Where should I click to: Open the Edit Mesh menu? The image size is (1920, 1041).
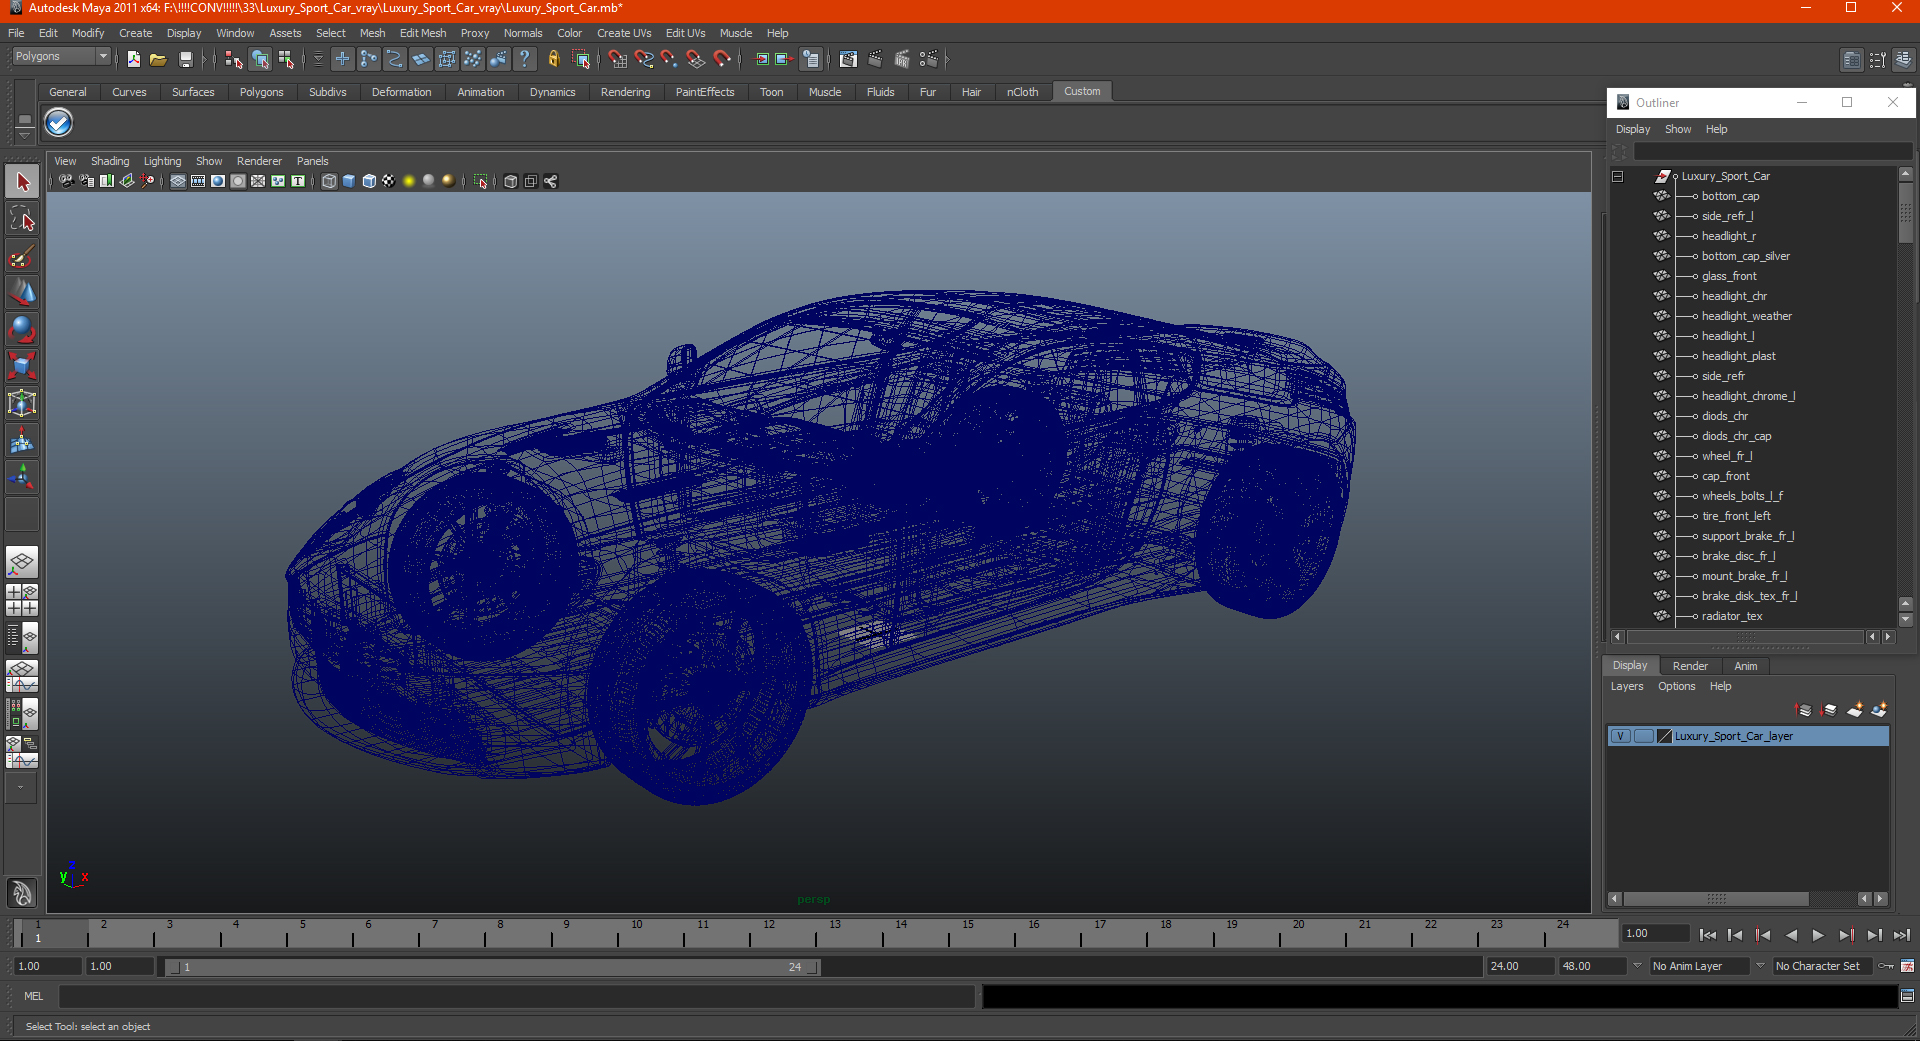pos(423,33)
